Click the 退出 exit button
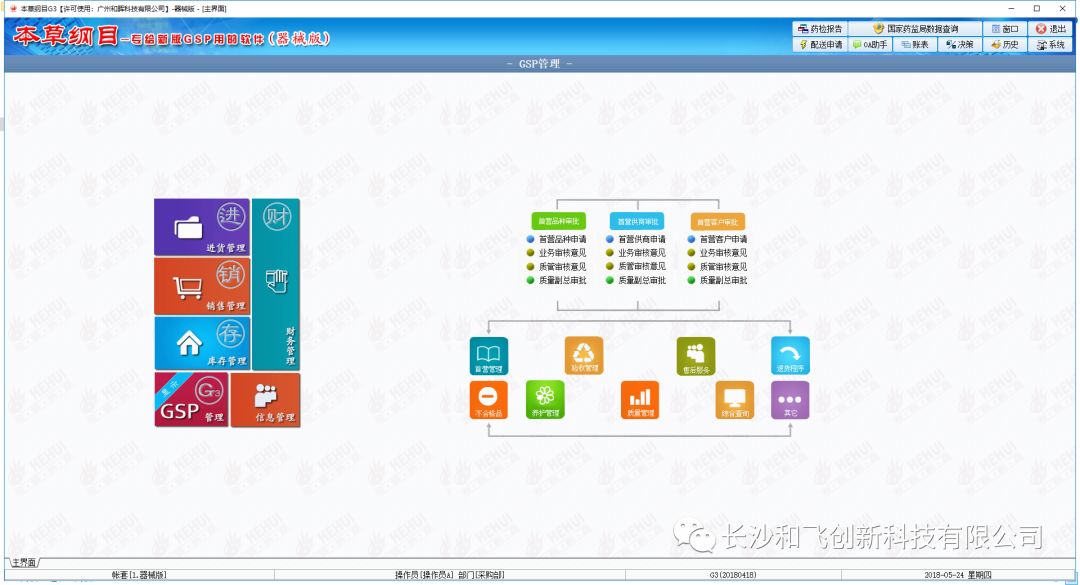This screenshot has width=1080, height=585. (1050, 29)
